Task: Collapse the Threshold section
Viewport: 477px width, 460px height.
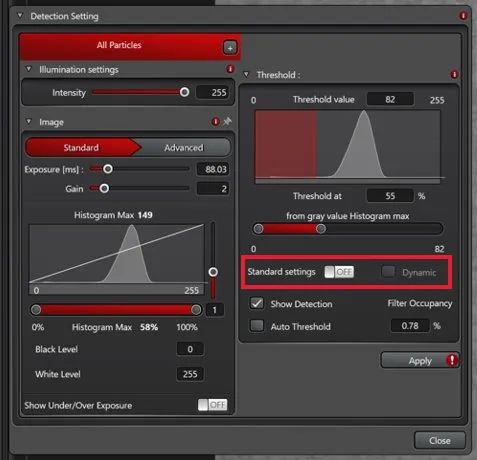Action: 246,74
